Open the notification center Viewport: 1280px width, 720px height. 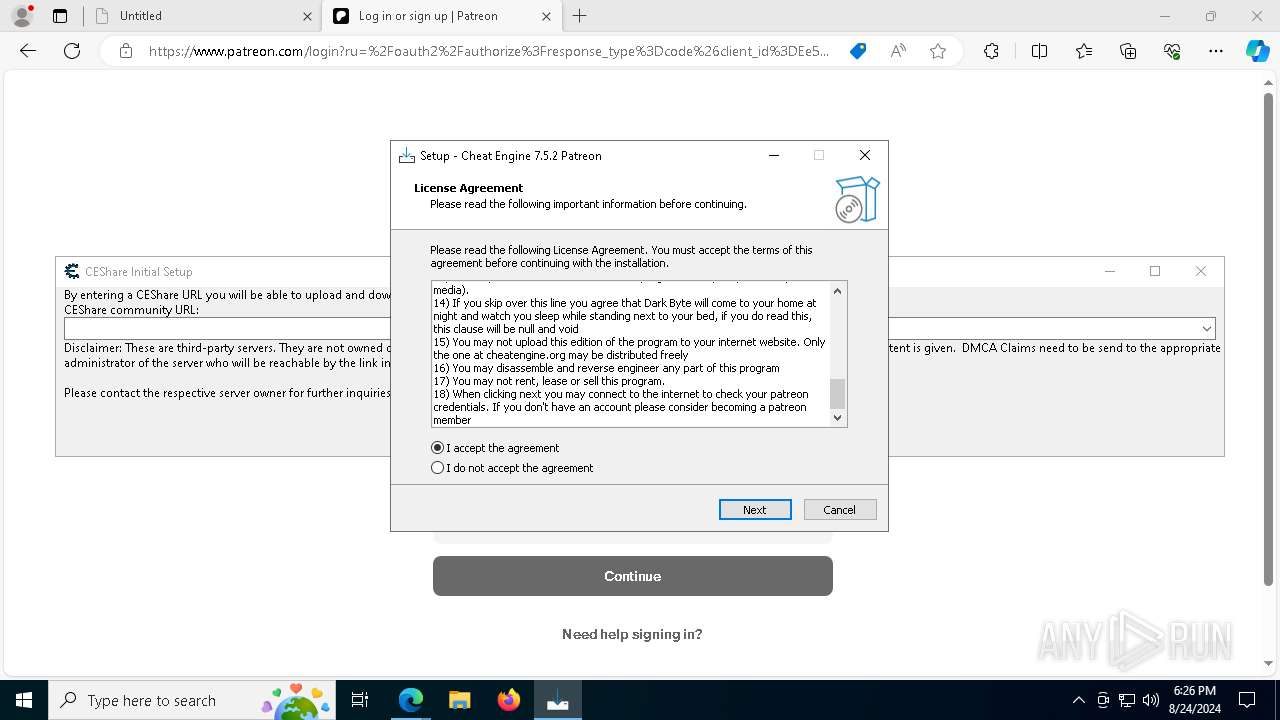coord(1248,700)
